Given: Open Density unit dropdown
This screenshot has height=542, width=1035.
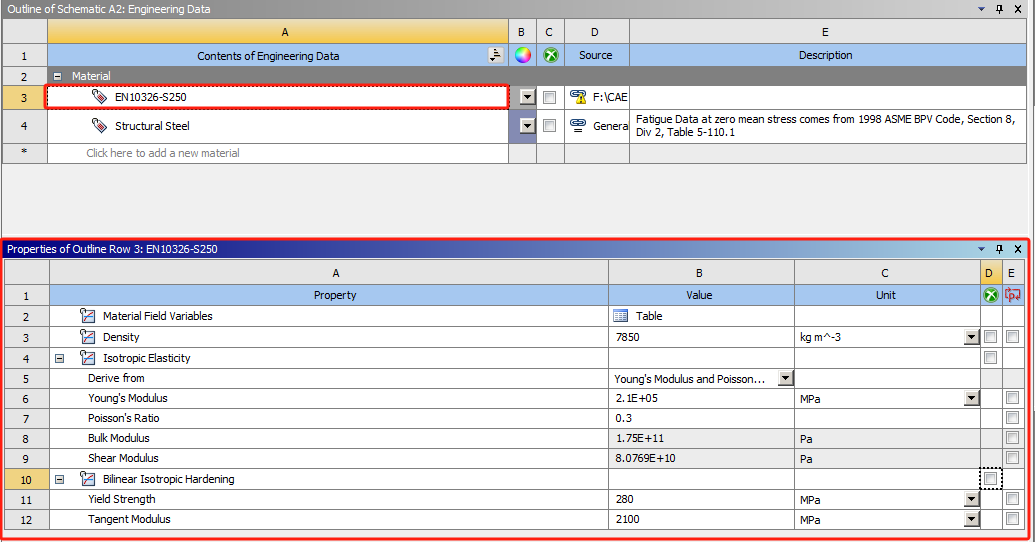Looking at the screenshot, I should coord(971,337).
